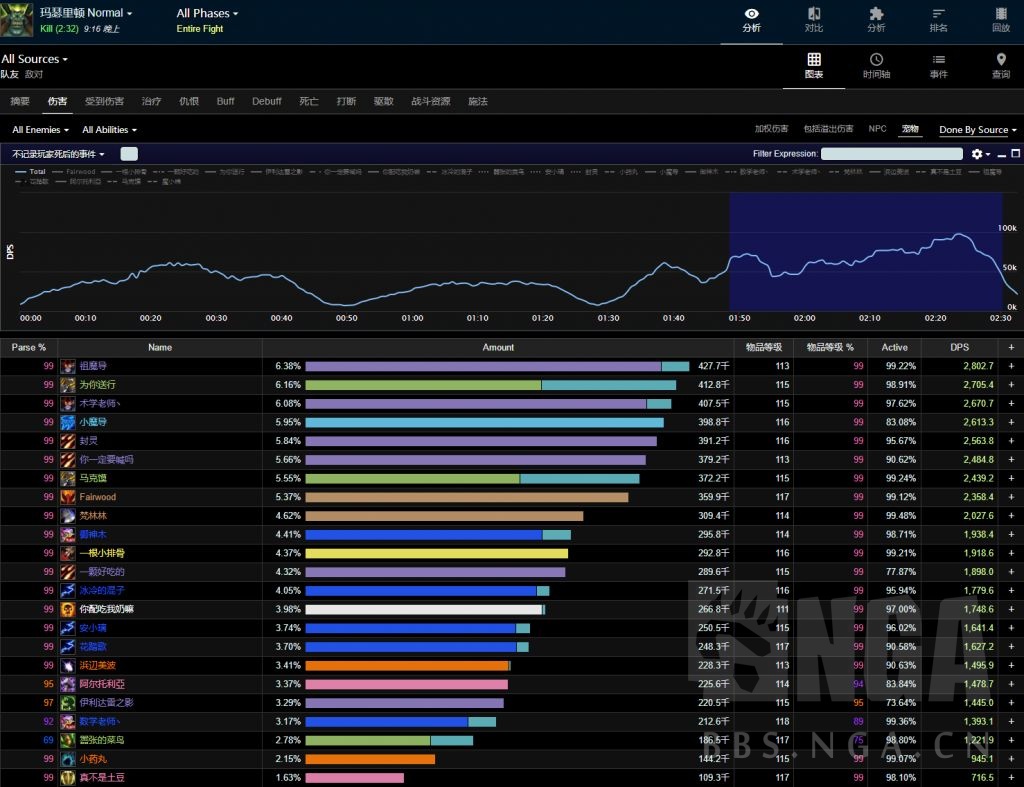This screenshot has width=1024, height=787.
Task: Click the chart settings gear icon
Action: pyautogui.click(x=978, y=154)
